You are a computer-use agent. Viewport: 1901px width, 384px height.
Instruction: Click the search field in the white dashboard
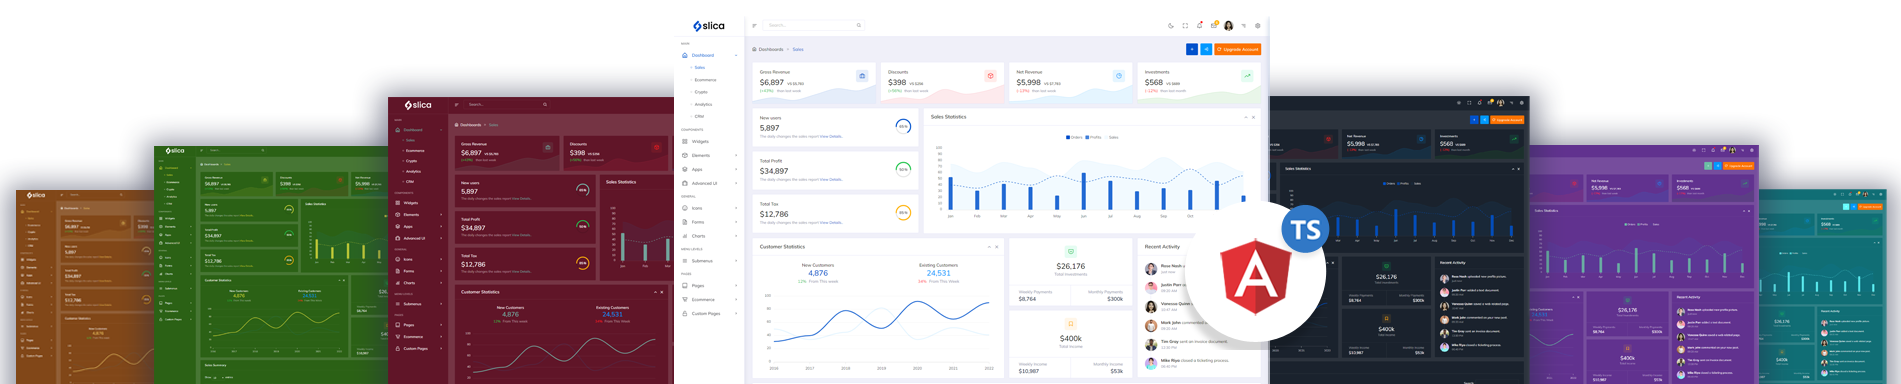[x=813, y=25]
